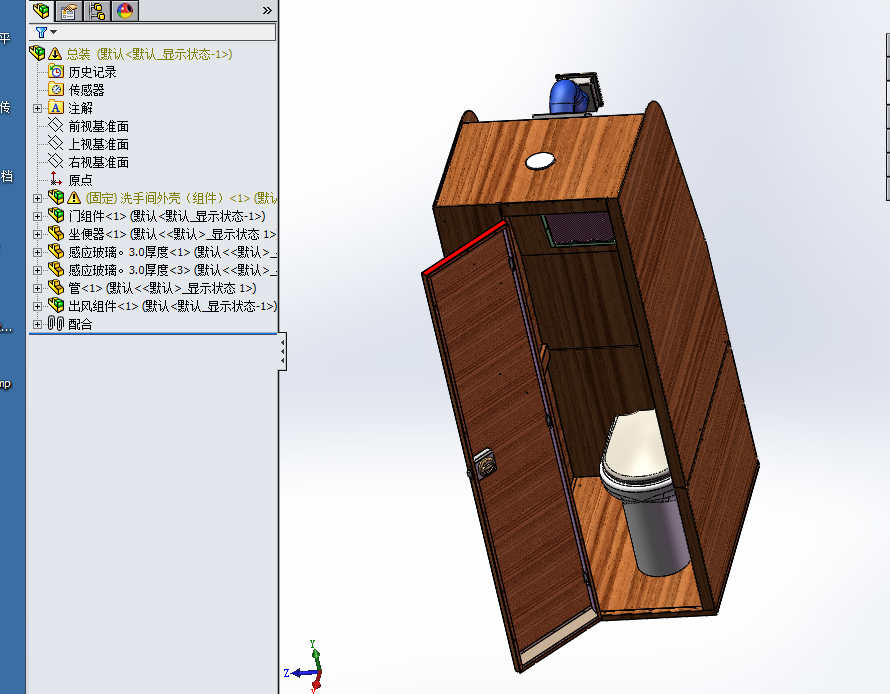The height and width of the screenshot is (694, 890).
Task: Click the 总装 assembly icon
Action: pos(37,53)
